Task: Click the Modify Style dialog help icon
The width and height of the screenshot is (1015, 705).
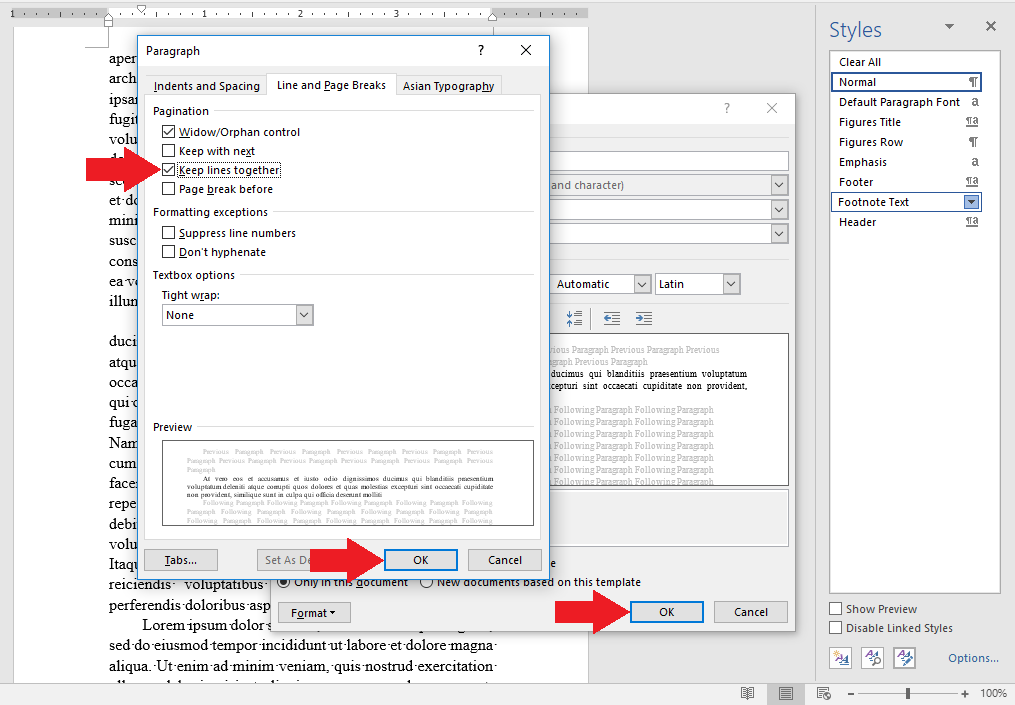Action: coord(726,108)
